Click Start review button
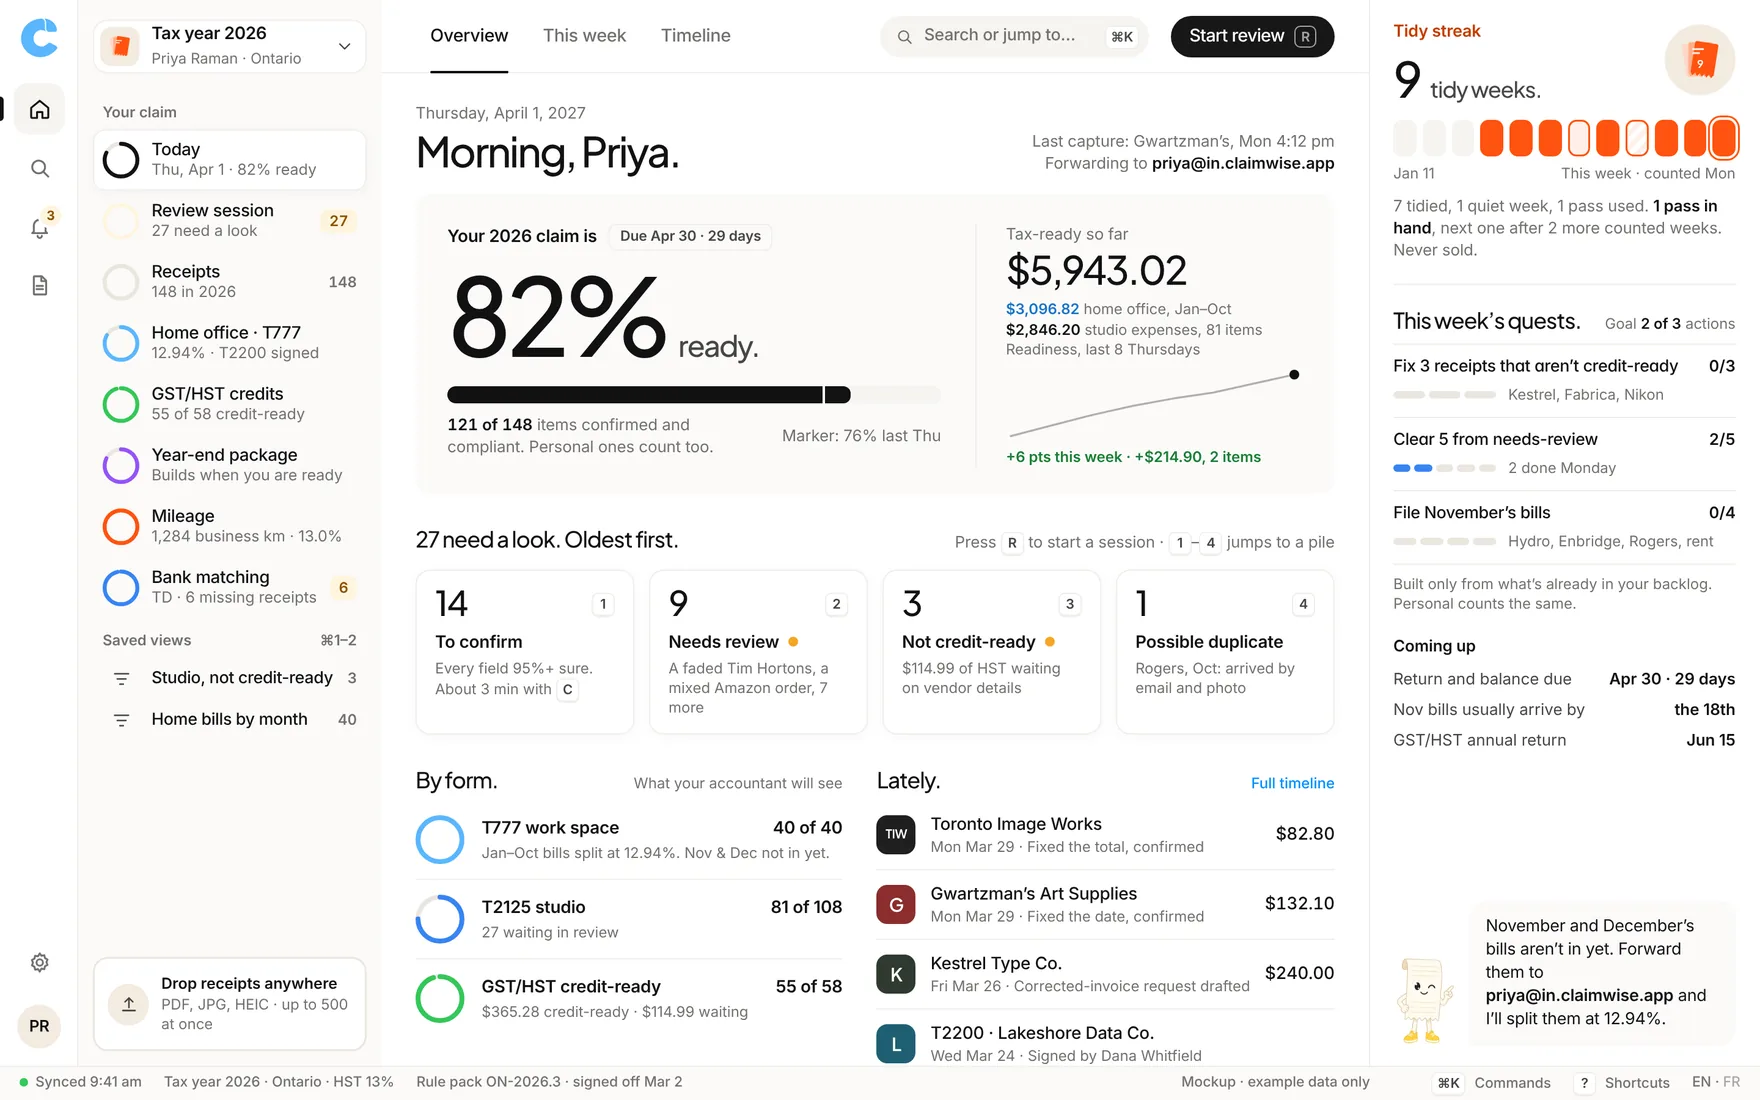1760x1100 pixels. [1252, 36]
